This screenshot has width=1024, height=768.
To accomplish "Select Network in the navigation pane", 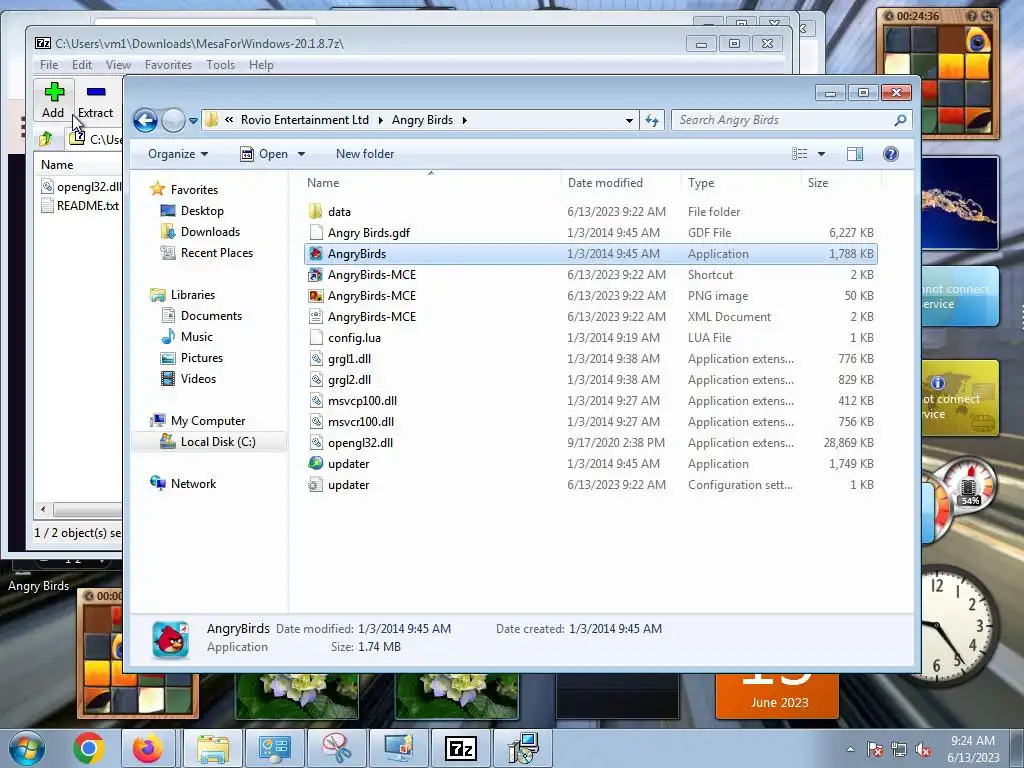I will (x=193, y=484).
